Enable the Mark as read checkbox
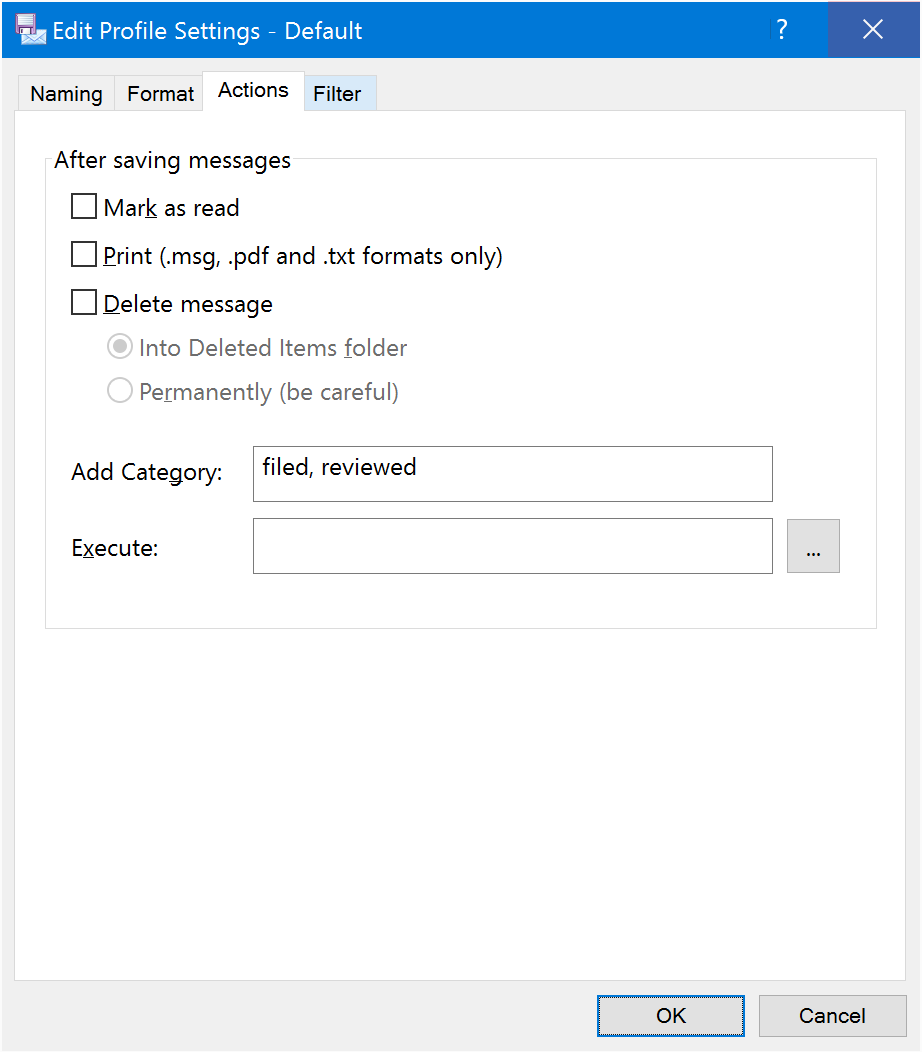Viewport: 922px width, 1052px height. click(84, 207)
